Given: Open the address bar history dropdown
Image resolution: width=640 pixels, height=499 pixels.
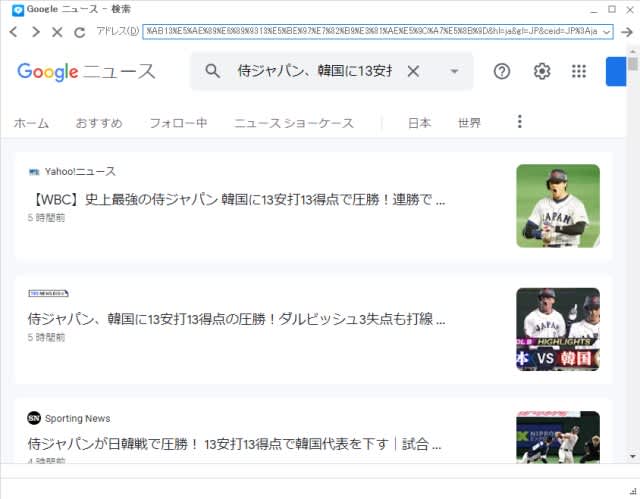Looking at the screenshot, I should (607, 32).
